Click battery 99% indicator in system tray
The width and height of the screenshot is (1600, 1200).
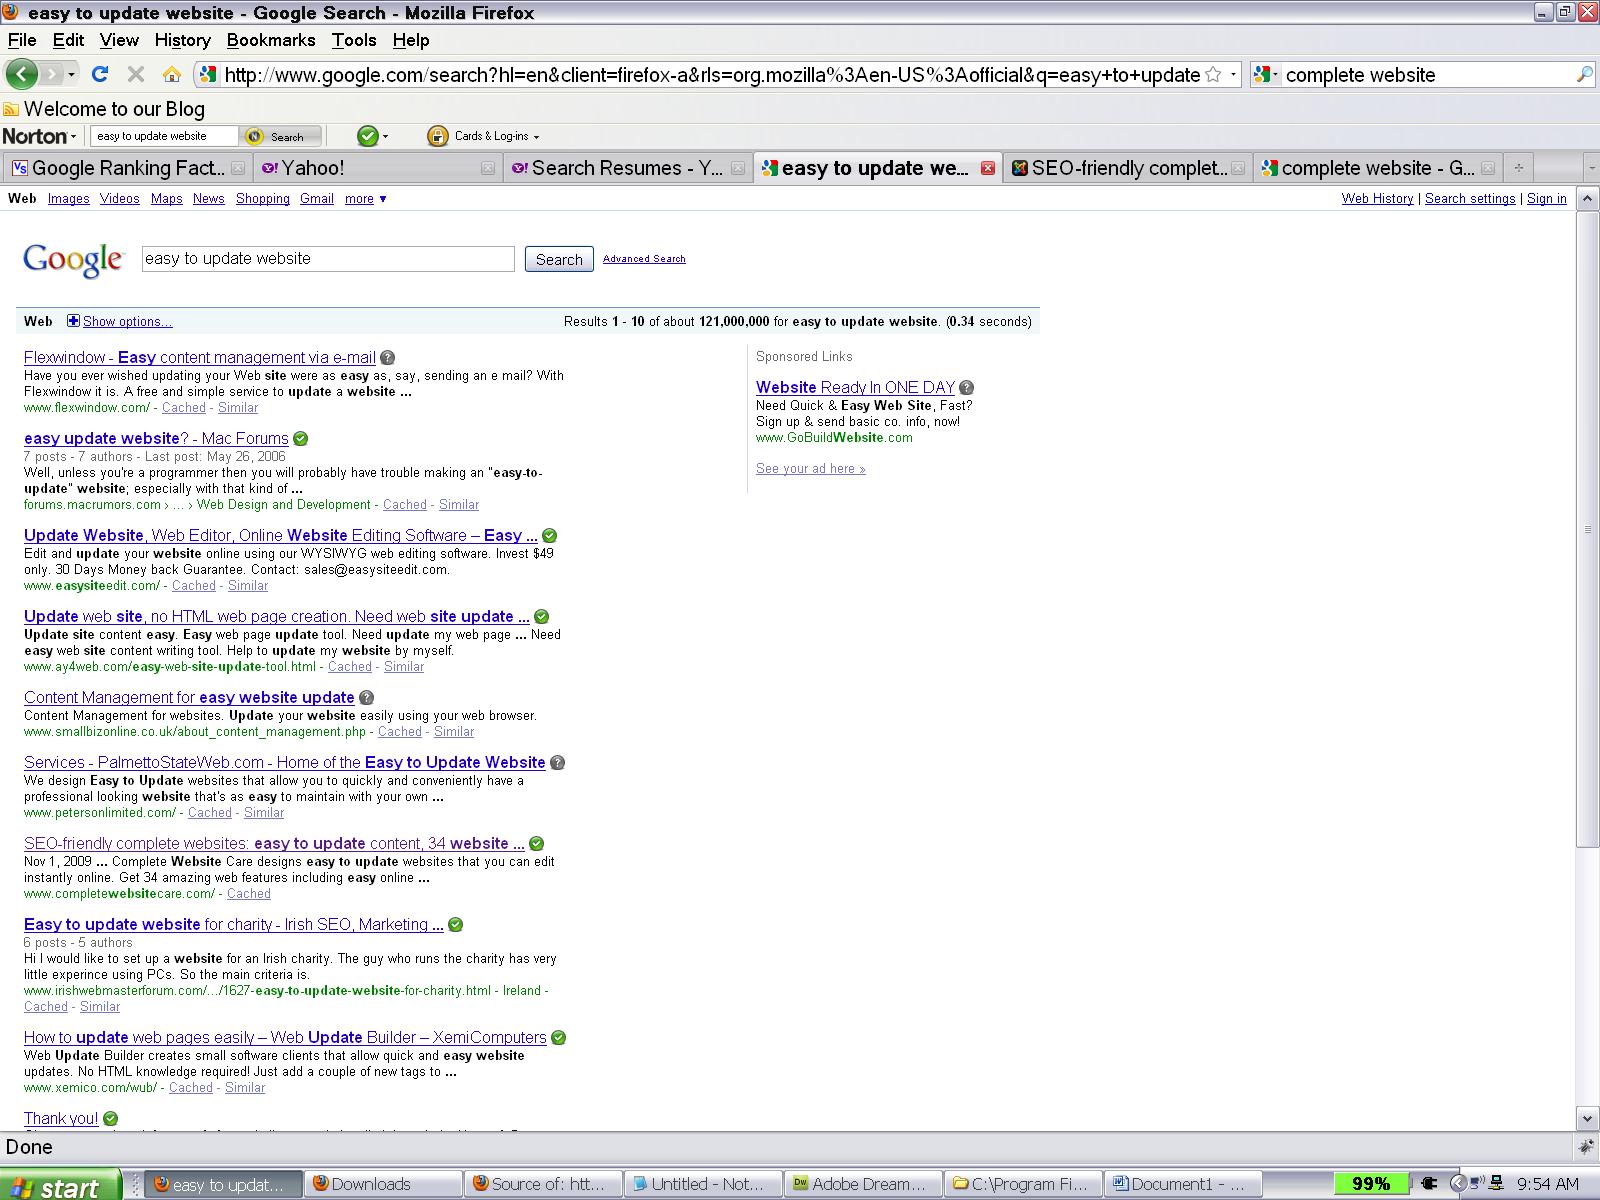tap(1371, 1184)
